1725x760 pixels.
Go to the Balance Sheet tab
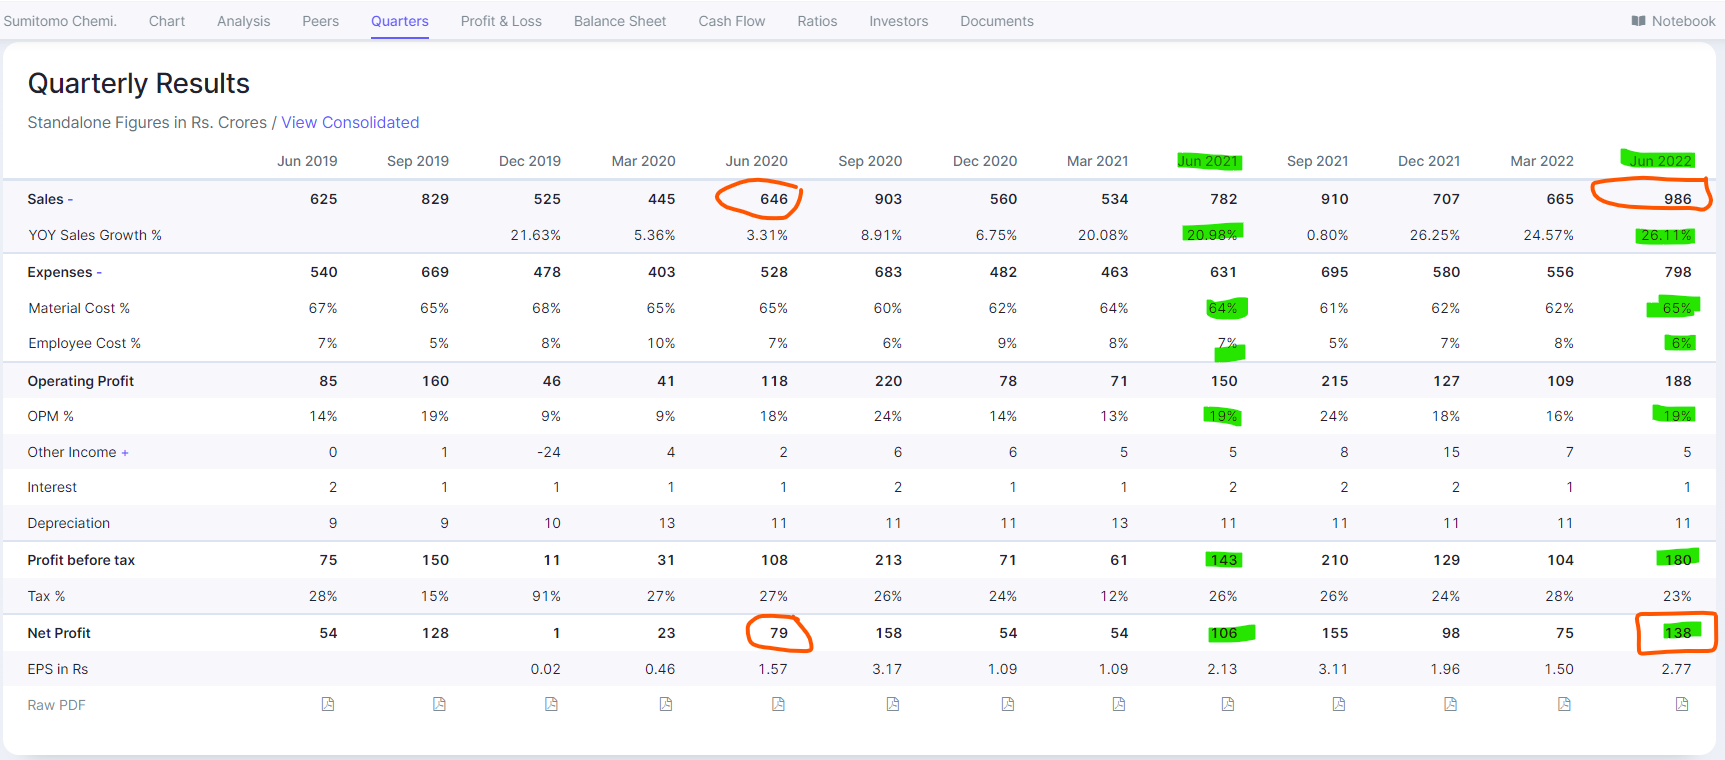620,21
